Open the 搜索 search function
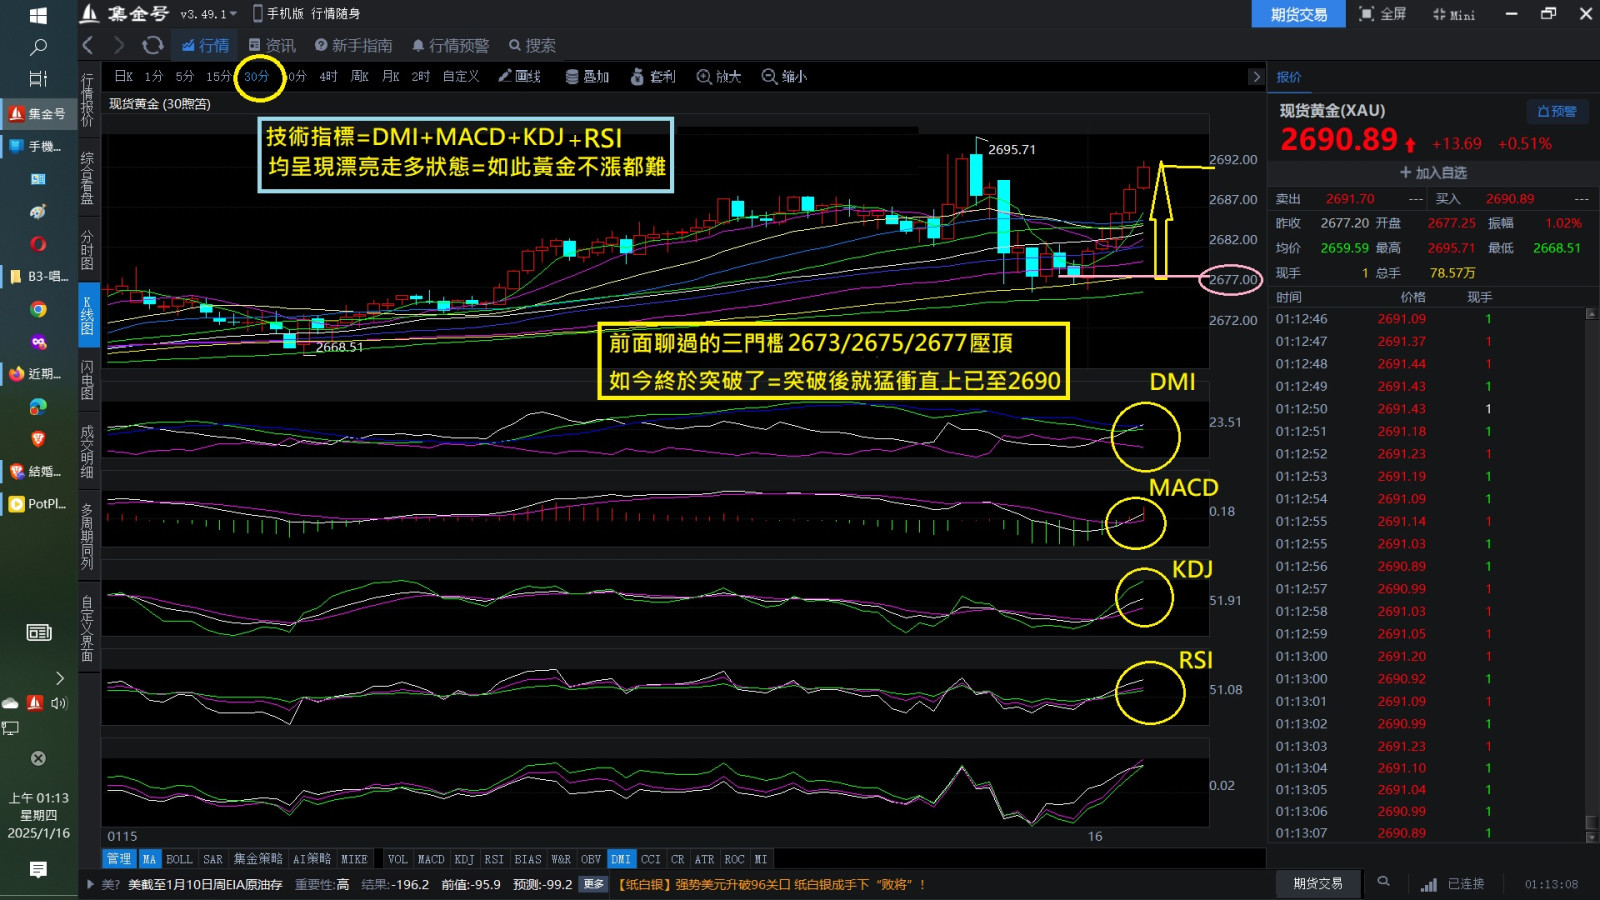Screen dimensions: 1600x900 [532, 45]
